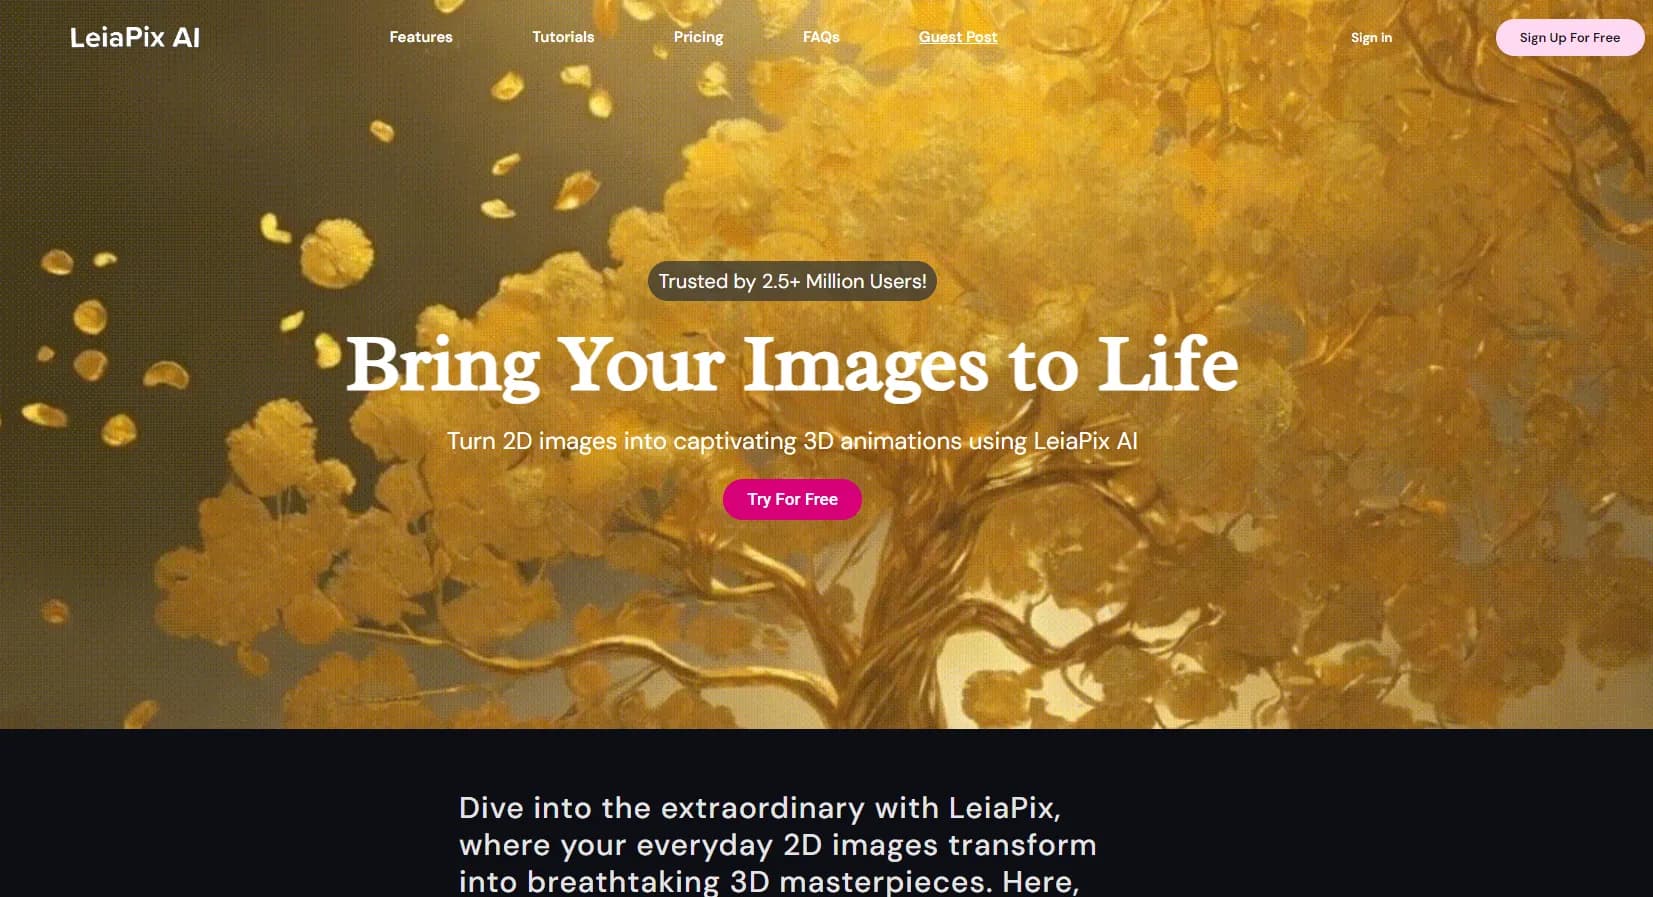Click the everyday 2D images transform text line

coord(777,845)
